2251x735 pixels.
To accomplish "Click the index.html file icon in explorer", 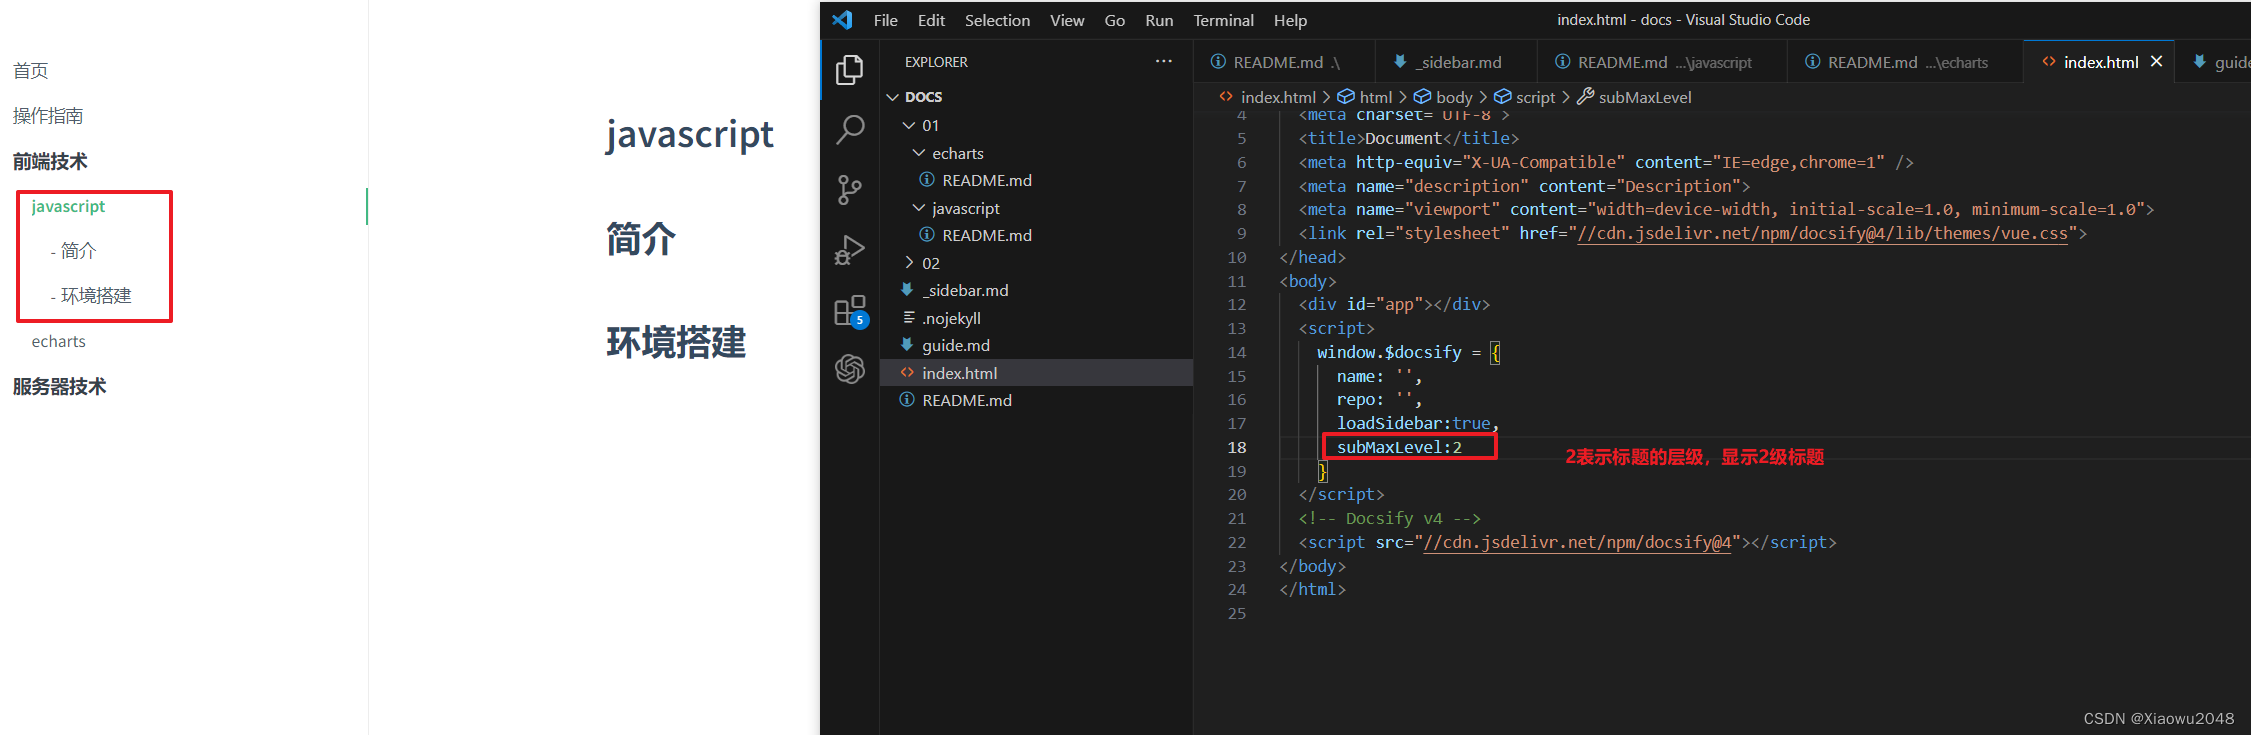I will click(x=907, y=373).
